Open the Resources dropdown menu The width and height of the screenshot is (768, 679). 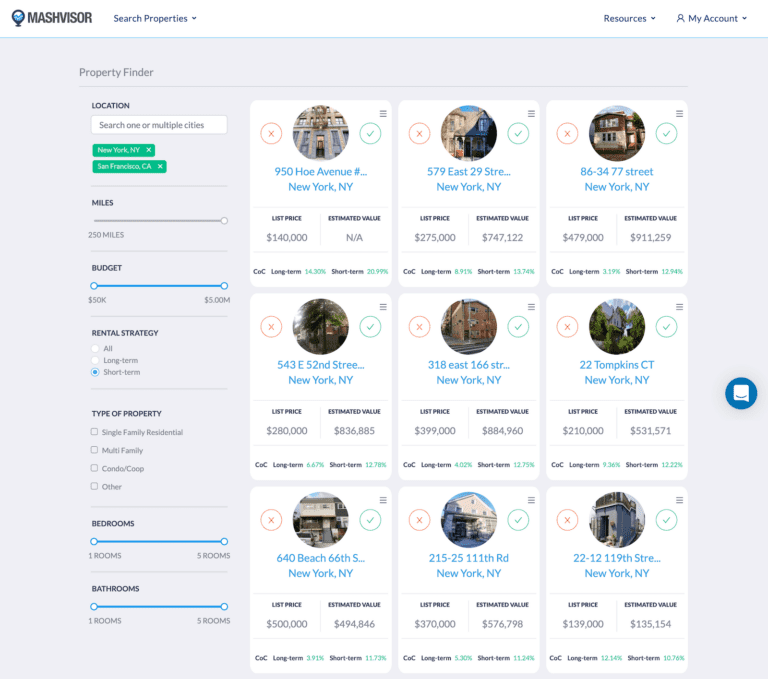pyautogui.click(x=630, y=18)
